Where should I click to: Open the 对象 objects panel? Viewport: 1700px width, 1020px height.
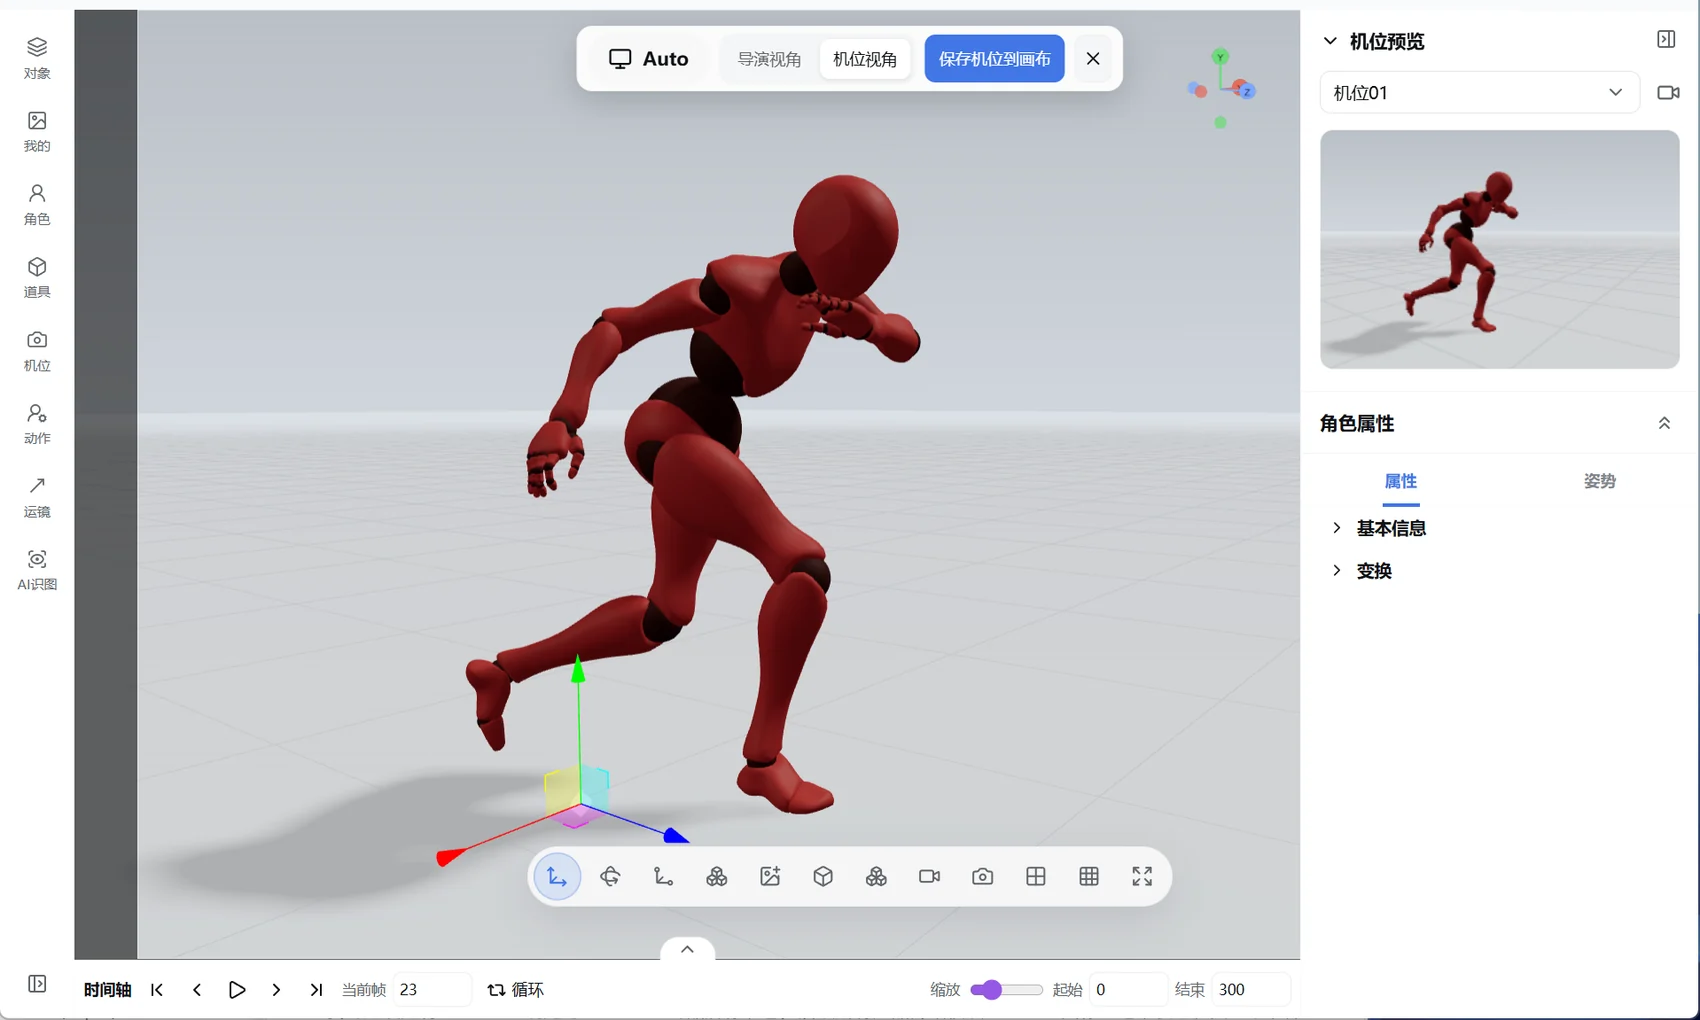coord(37,58)
